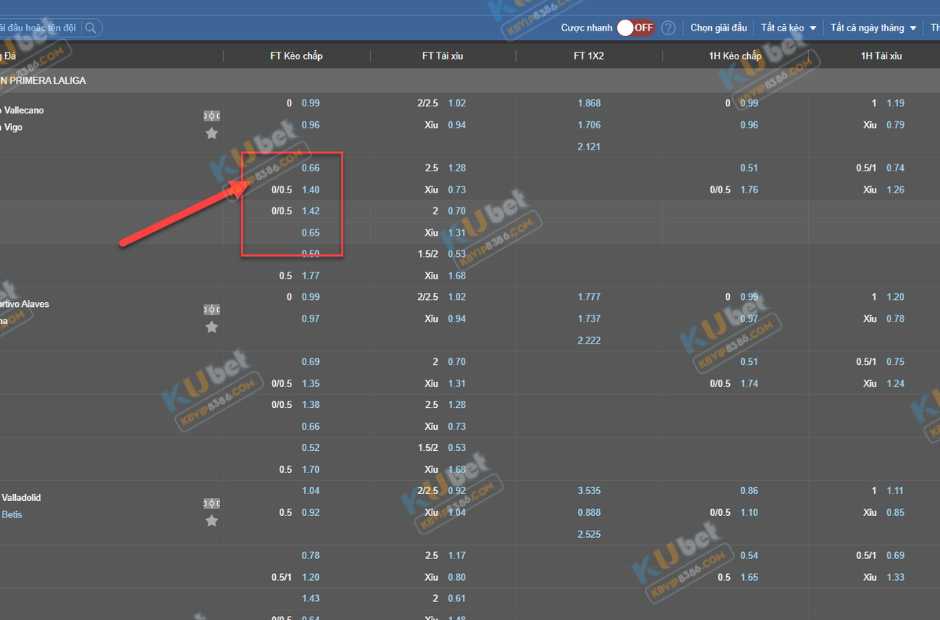The image size is (940, 620).
Task: Select FT handicap odds 0.65
Action: [311, 233]
